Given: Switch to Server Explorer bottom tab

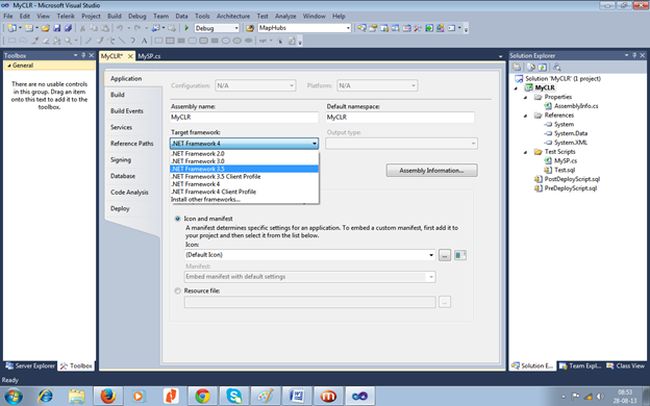Looking at the screenshot, I should (30, 366).
